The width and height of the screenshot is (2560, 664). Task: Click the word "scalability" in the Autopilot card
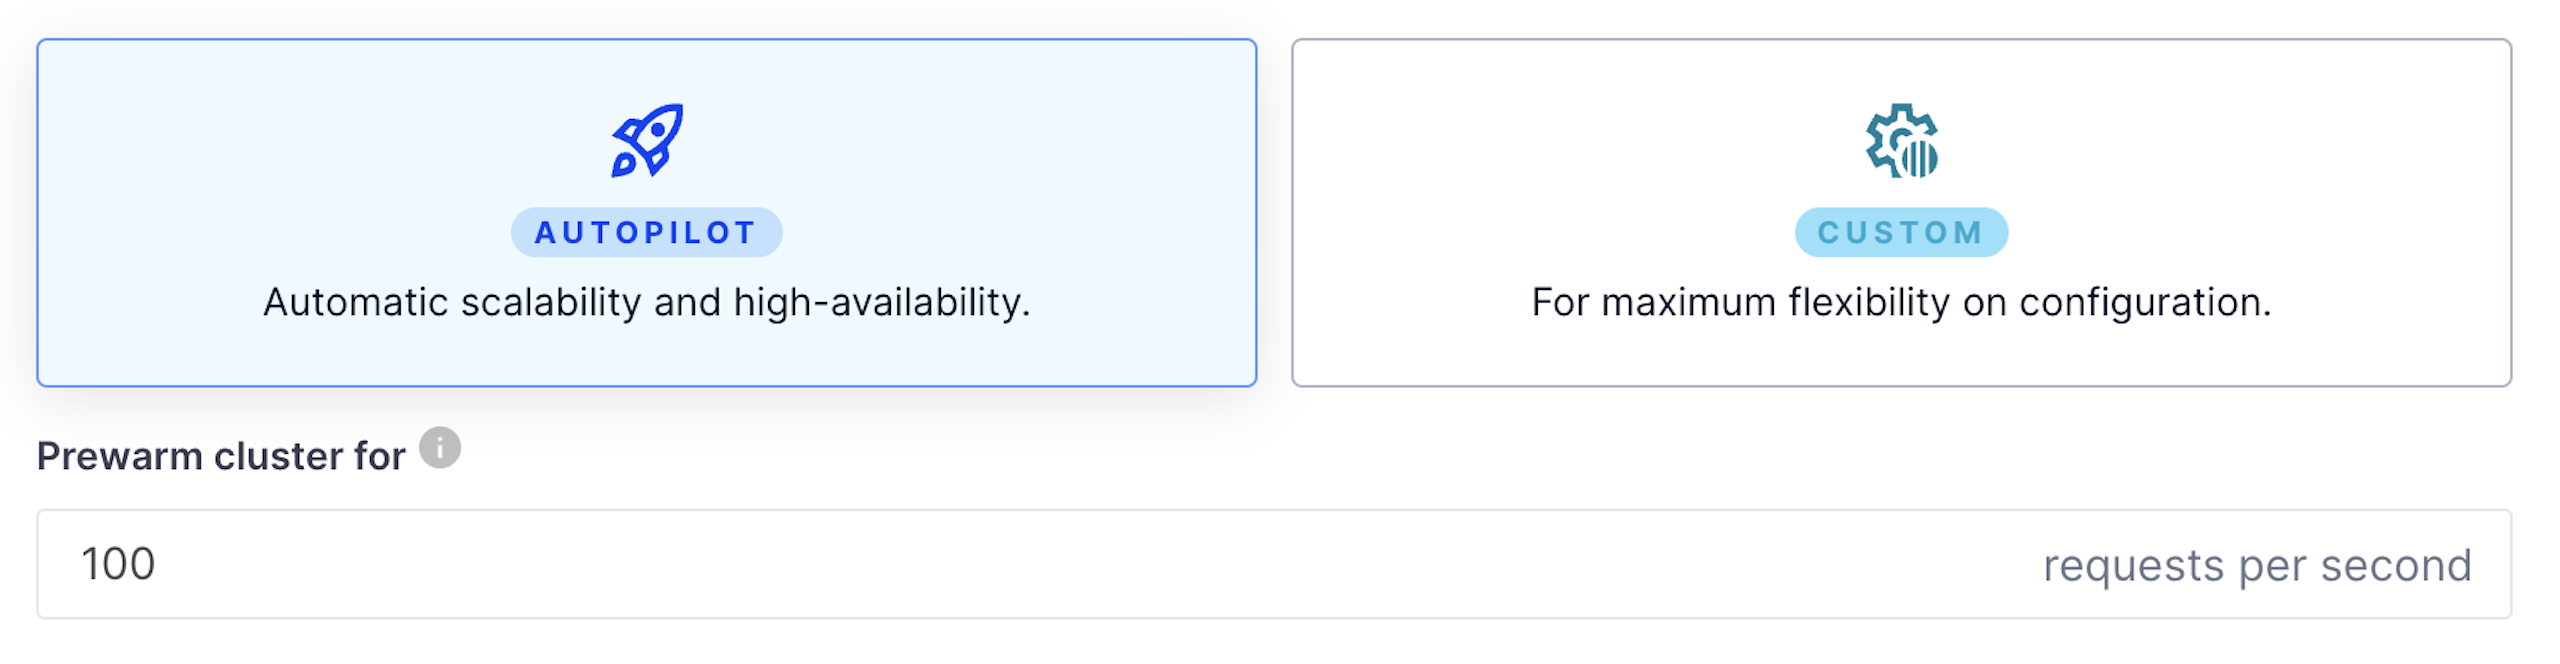pyautogui.click(x=551, y=302)
